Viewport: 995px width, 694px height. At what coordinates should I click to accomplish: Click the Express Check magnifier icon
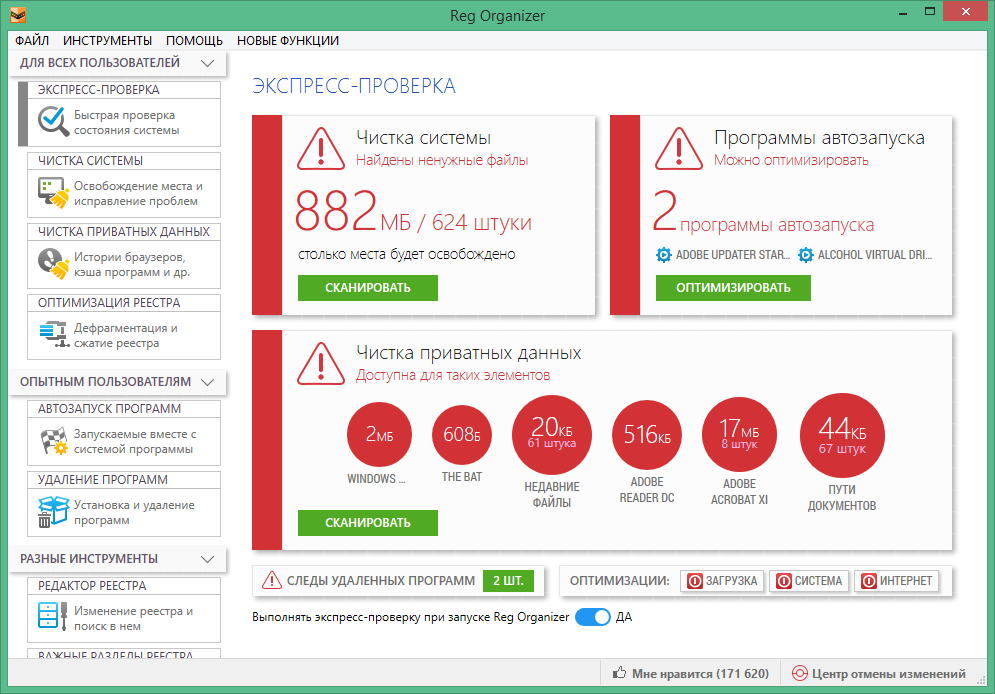(x=53, y=122)
